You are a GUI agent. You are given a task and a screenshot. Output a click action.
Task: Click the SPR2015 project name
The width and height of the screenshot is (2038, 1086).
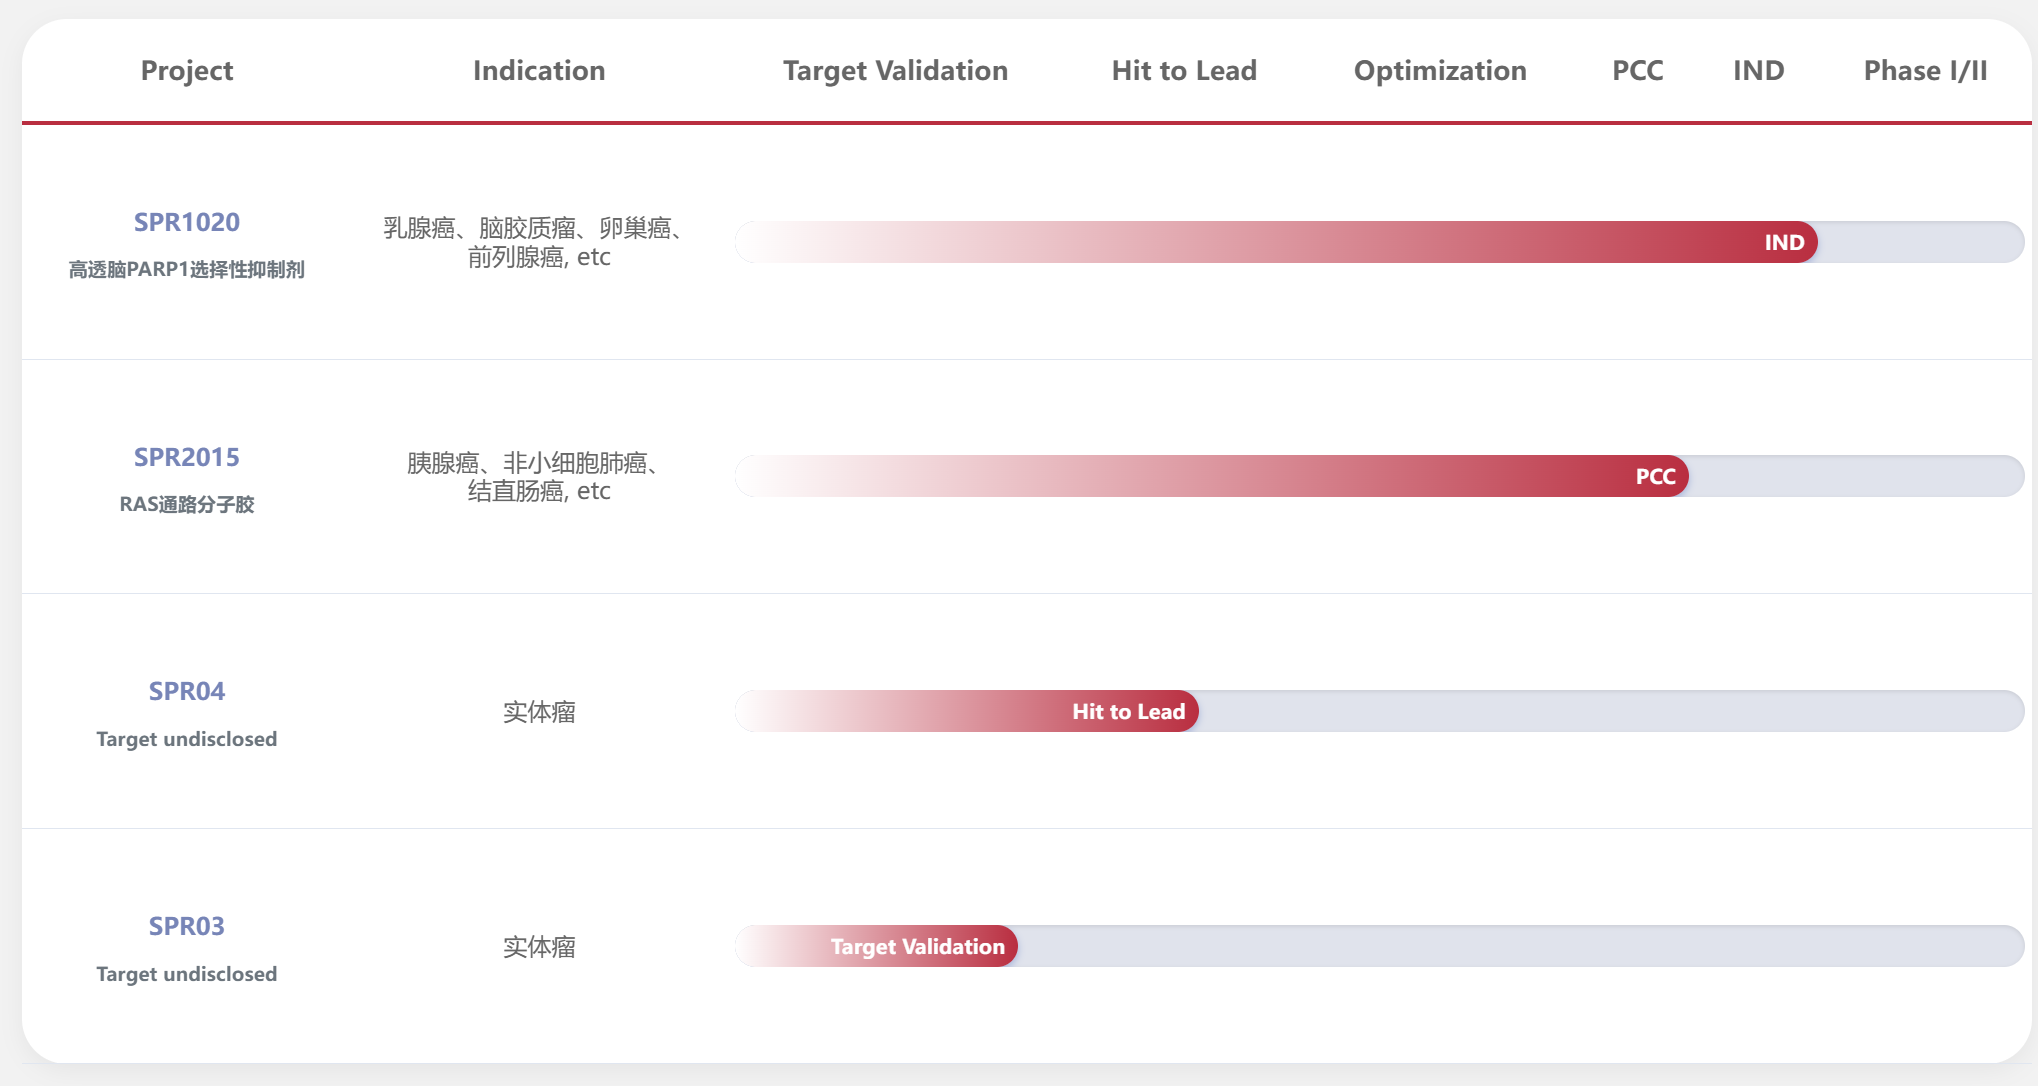(187, 457)
